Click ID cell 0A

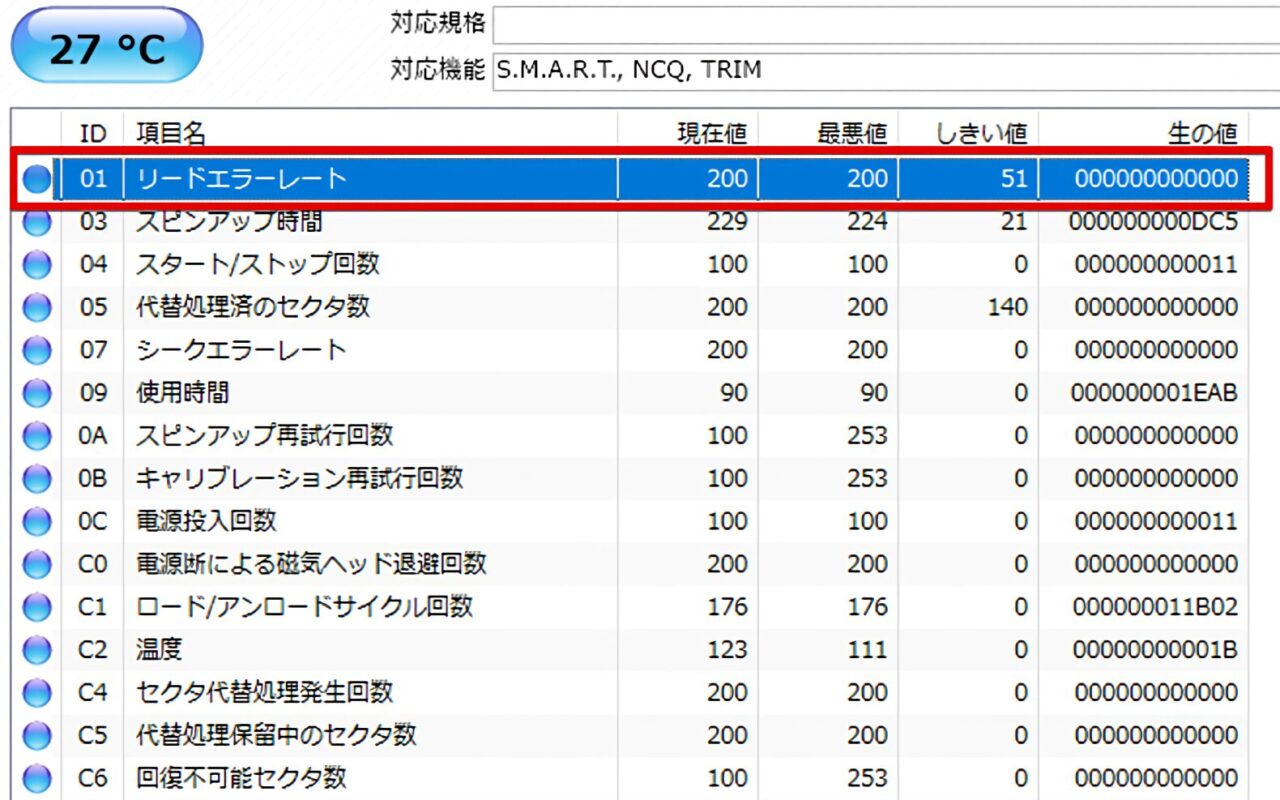(93, 437)
